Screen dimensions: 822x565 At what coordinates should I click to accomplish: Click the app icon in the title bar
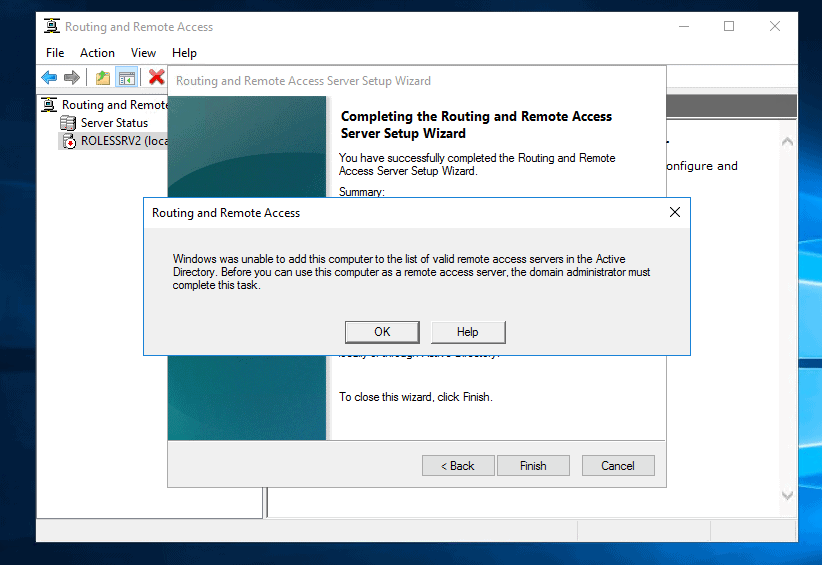[52, 27]
